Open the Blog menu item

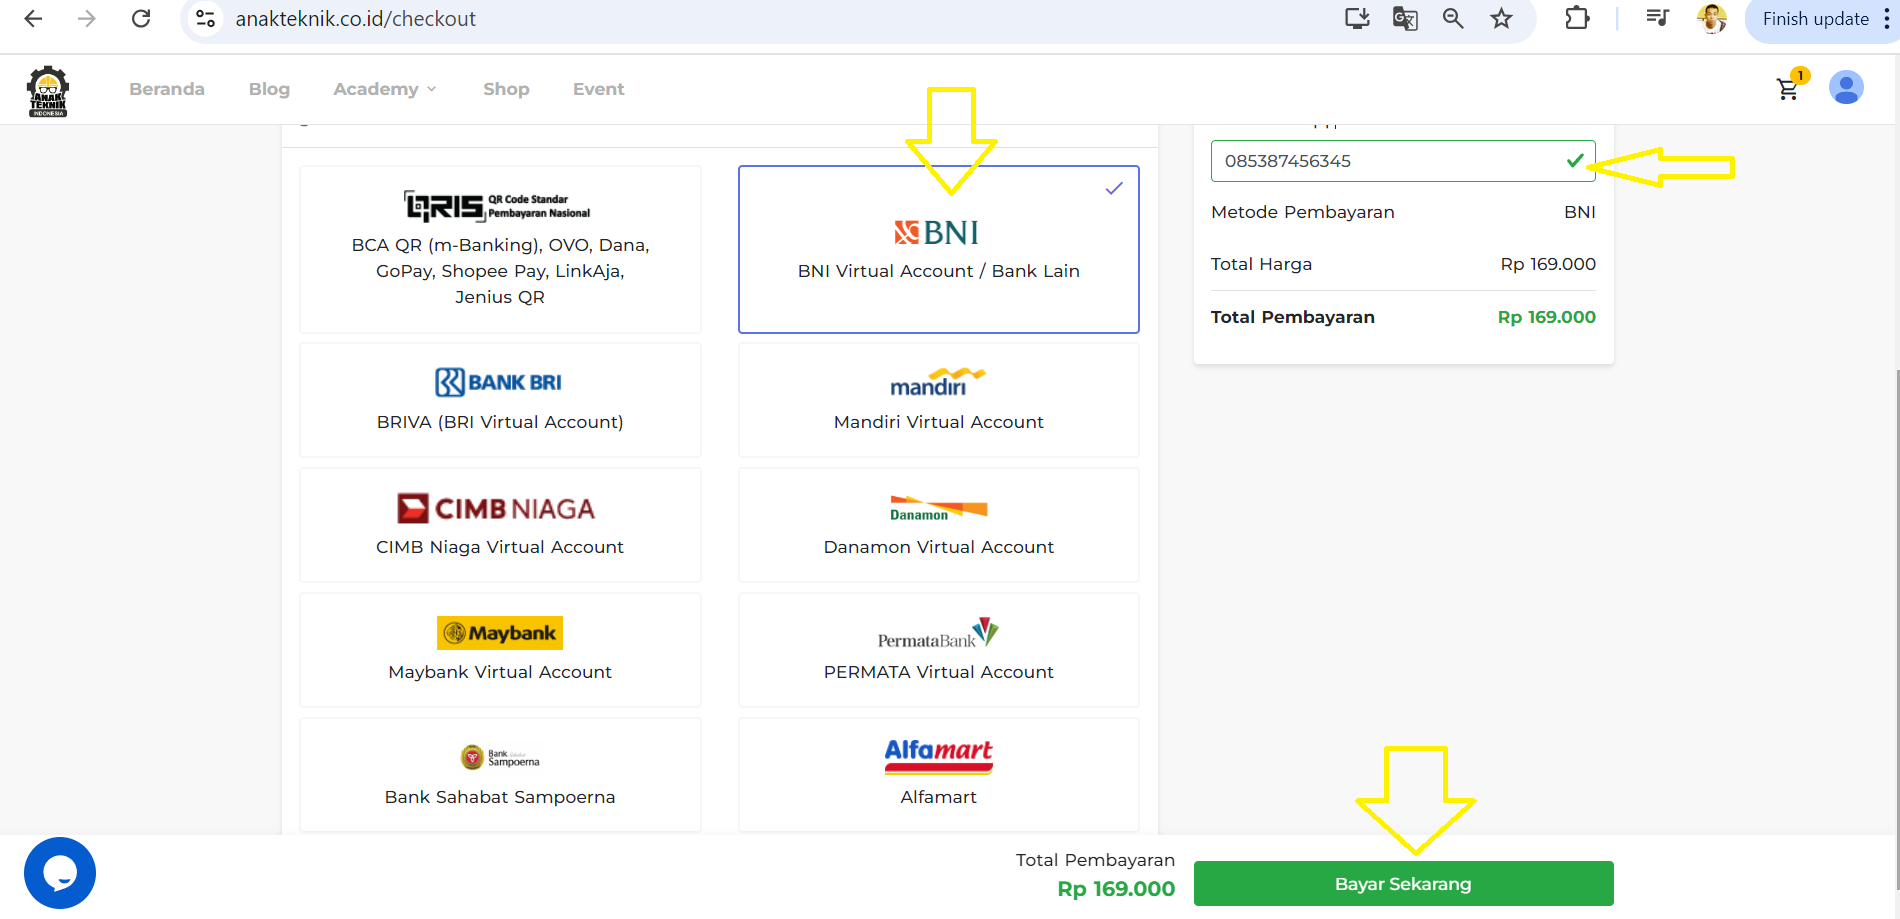(x=269, y=89)
